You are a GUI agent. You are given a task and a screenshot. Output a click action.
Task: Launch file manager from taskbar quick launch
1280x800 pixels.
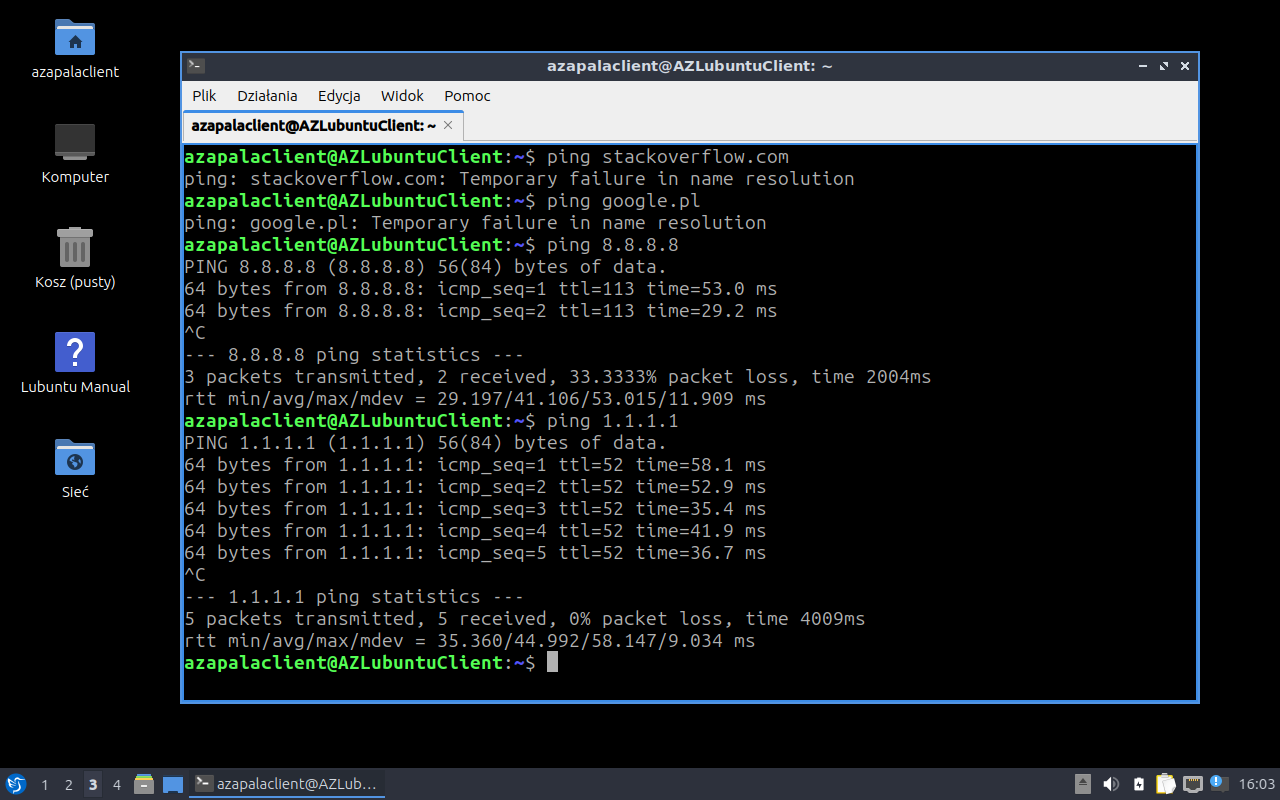144,784
